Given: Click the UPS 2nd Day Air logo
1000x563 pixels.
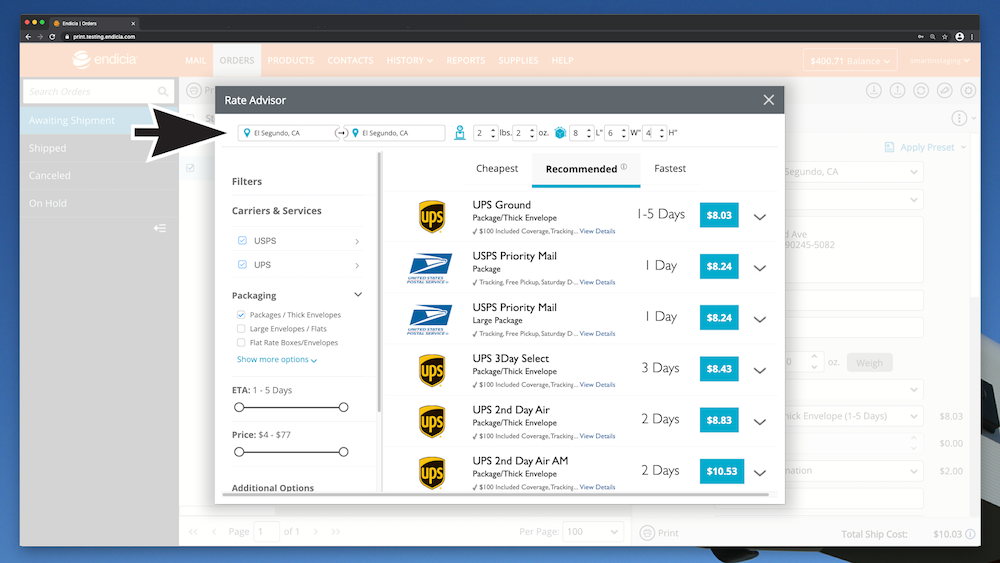Looking at the screenshot, I should 432,421.
